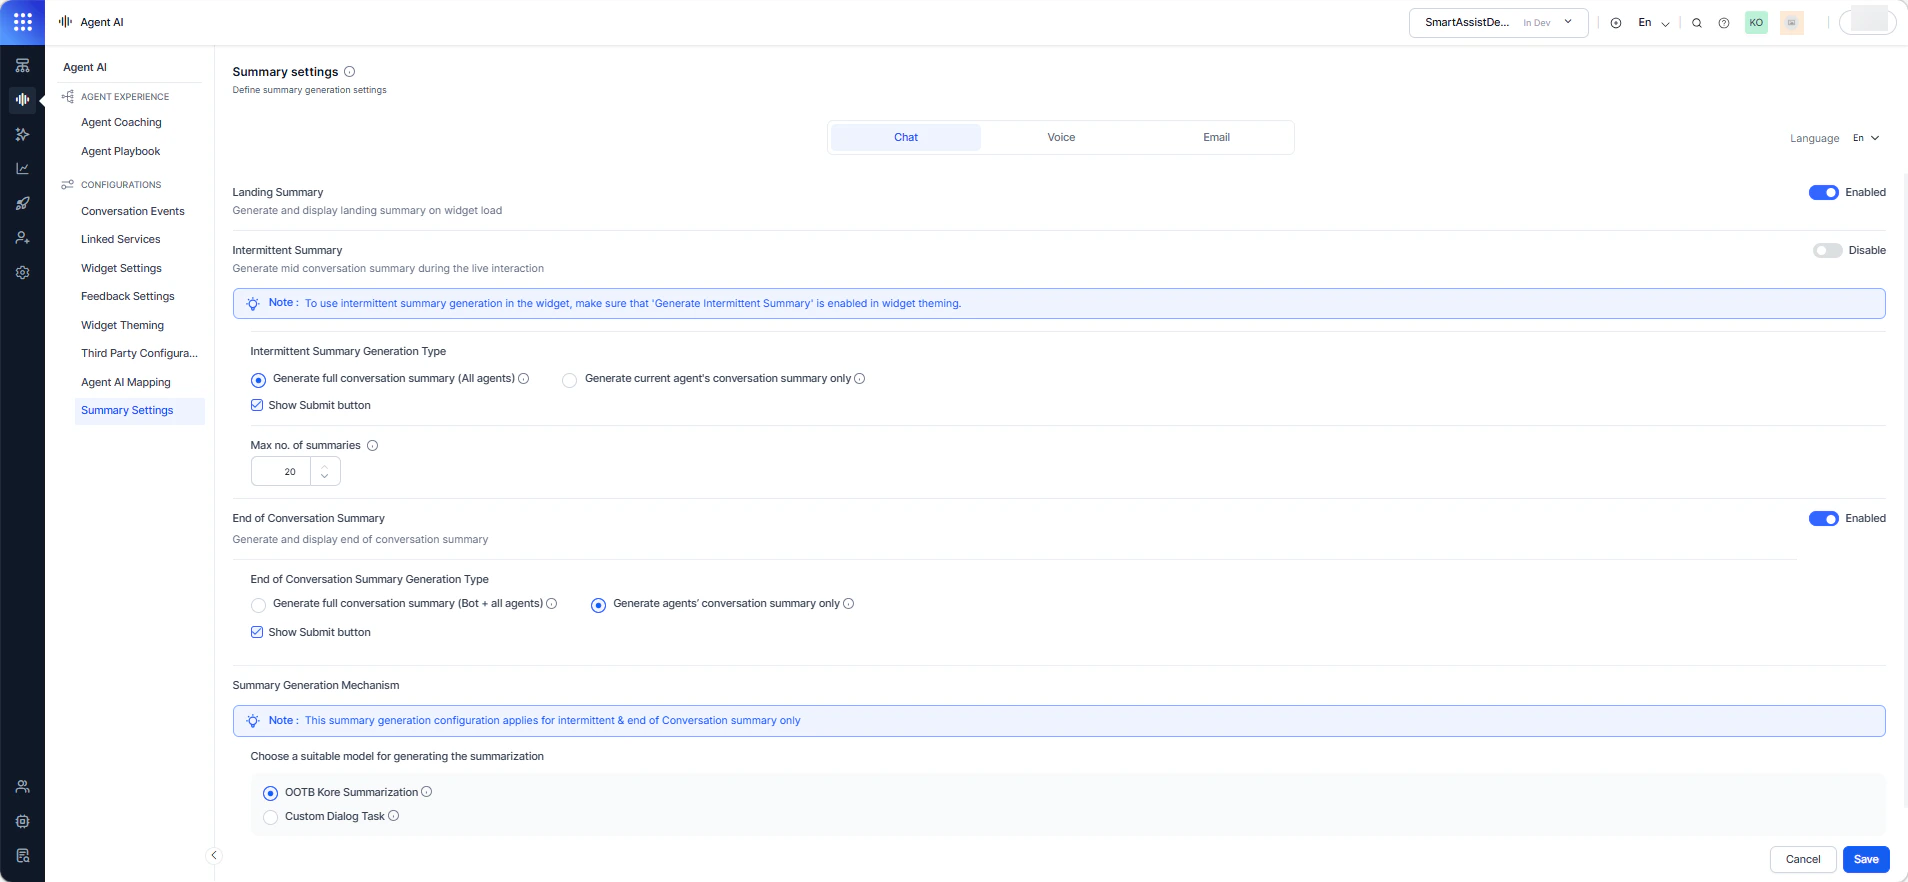Enable the Intermittent Summary switch
The height and width of the screenshot is (882, 1908).
click(1828, 251)
